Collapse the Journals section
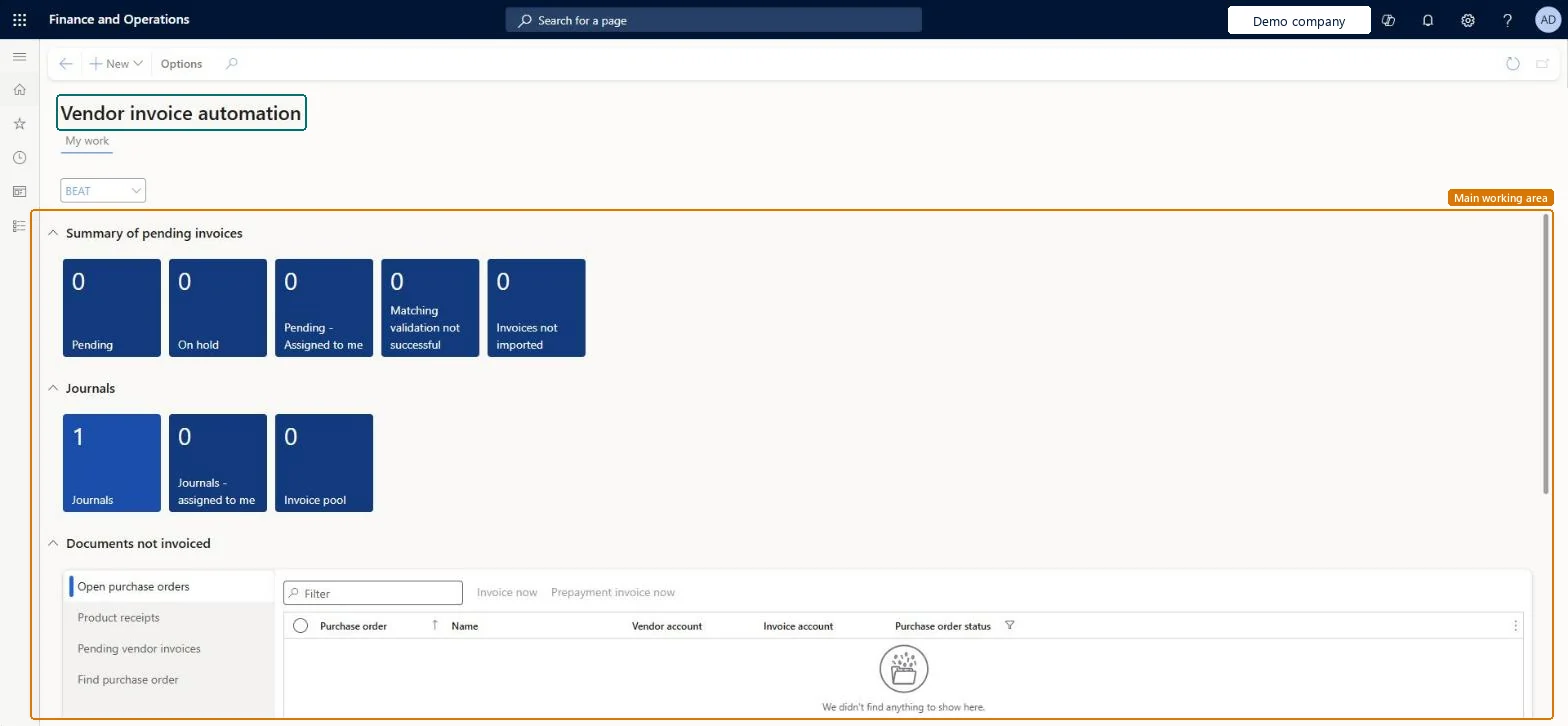The image size is (1568, 726). click(53, 388)
